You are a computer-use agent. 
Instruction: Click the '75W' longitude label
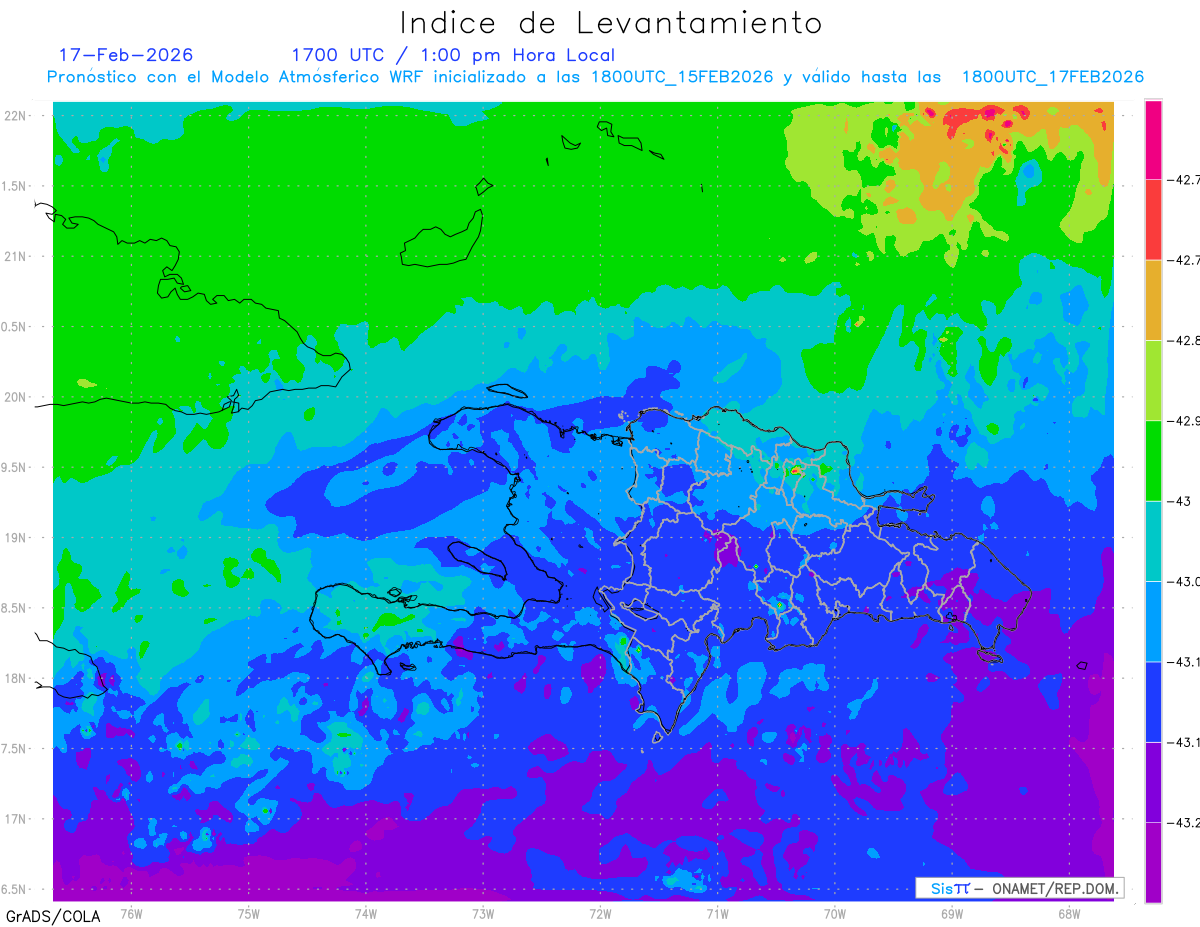tap(249, 914)
